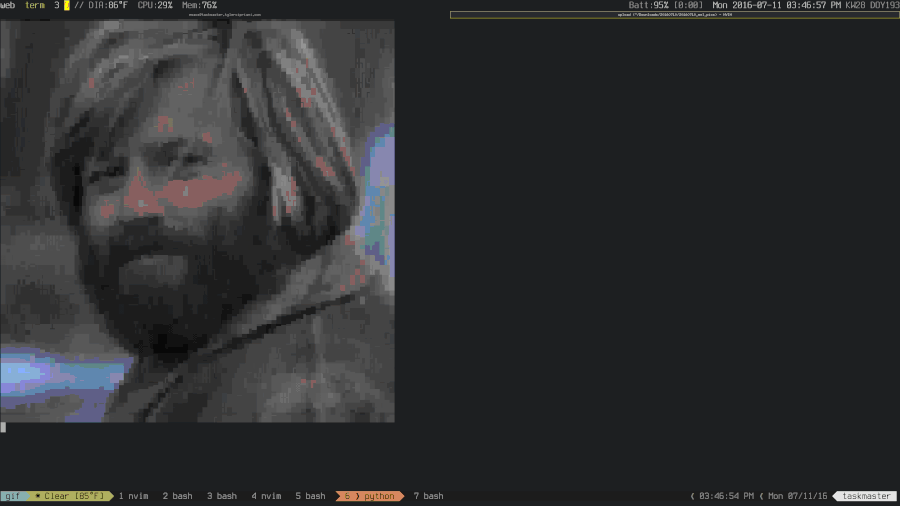This screenshot has height=506, width=900.
Task: Switch to the term workspace
Action: pos(35,5)
